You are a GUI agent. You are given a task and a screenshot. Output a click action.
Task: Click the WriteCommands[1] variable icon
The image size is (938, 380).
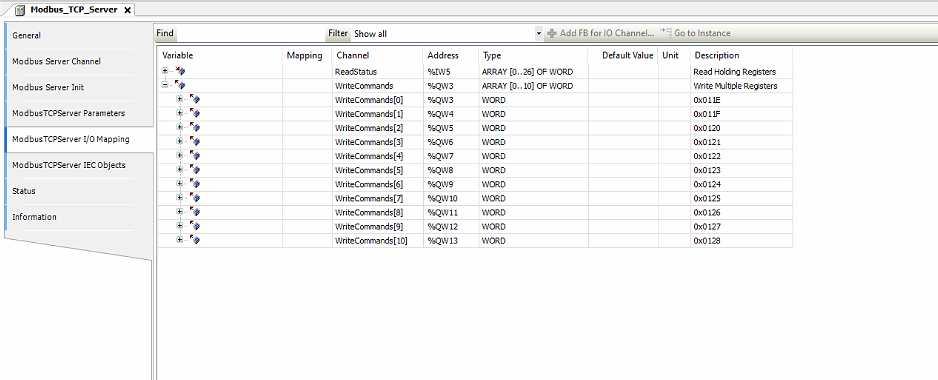[194, 114]
